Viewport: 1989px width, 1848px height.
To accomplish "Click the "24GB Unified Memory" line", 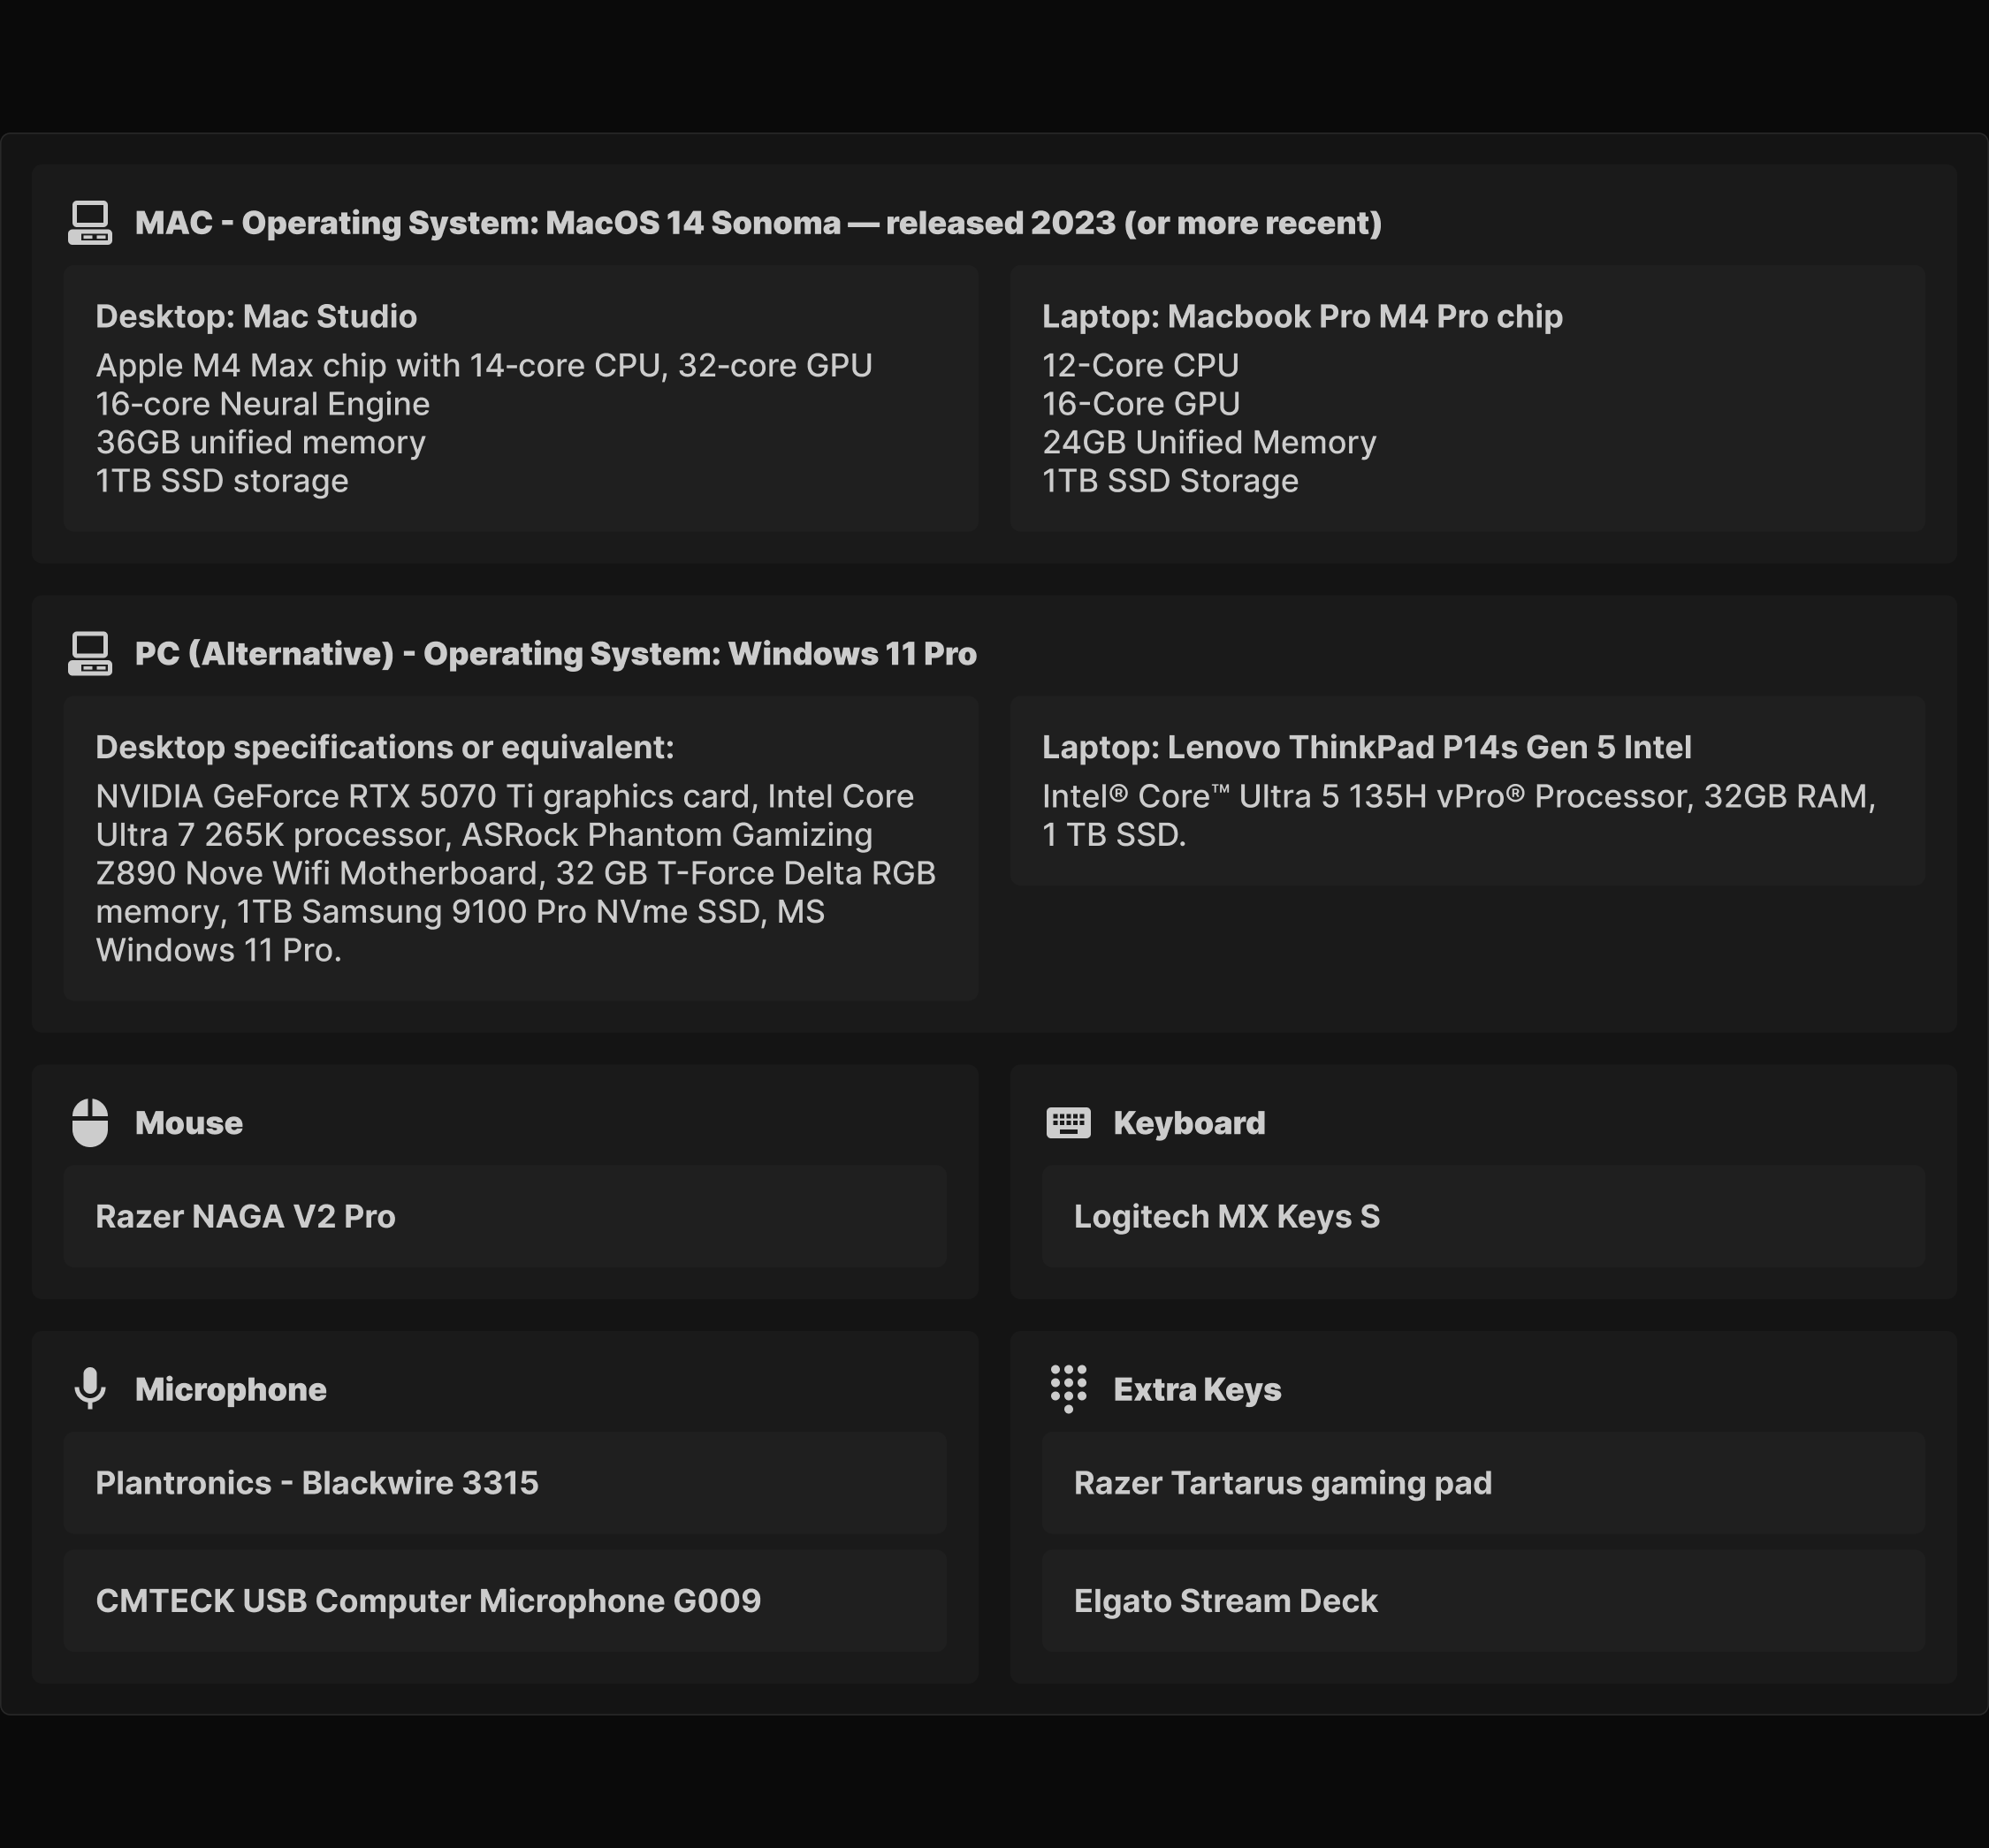I will pyautogui.click(x=1209, y=443).
